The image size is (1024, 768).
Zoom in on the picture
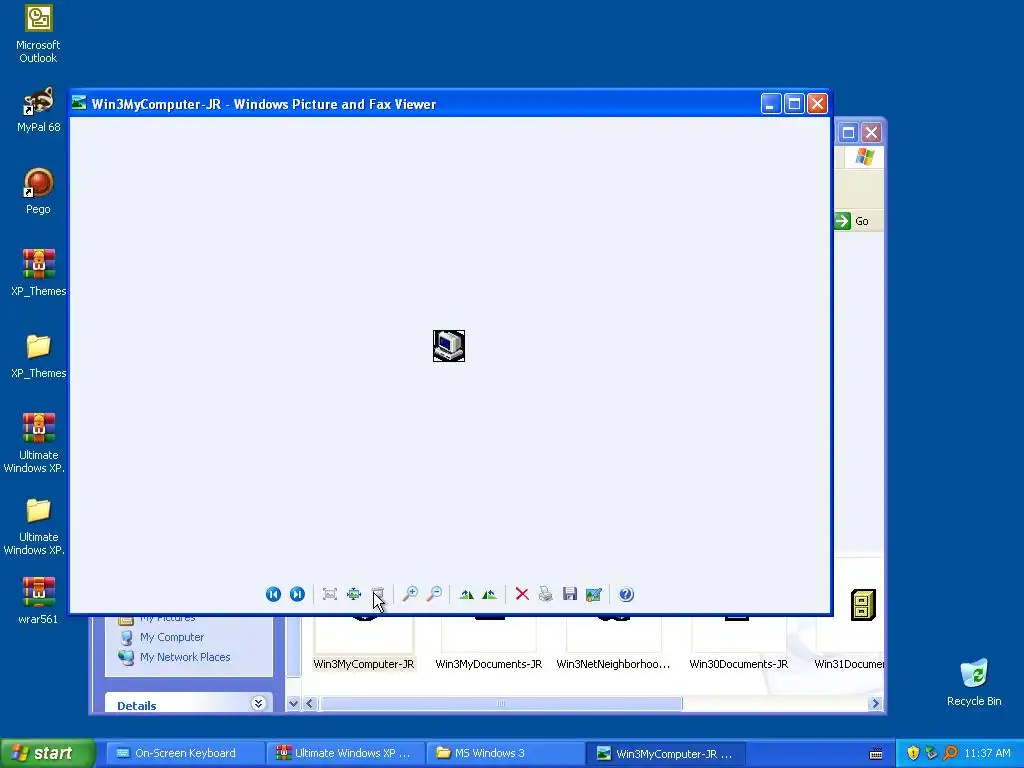[410, 594]
